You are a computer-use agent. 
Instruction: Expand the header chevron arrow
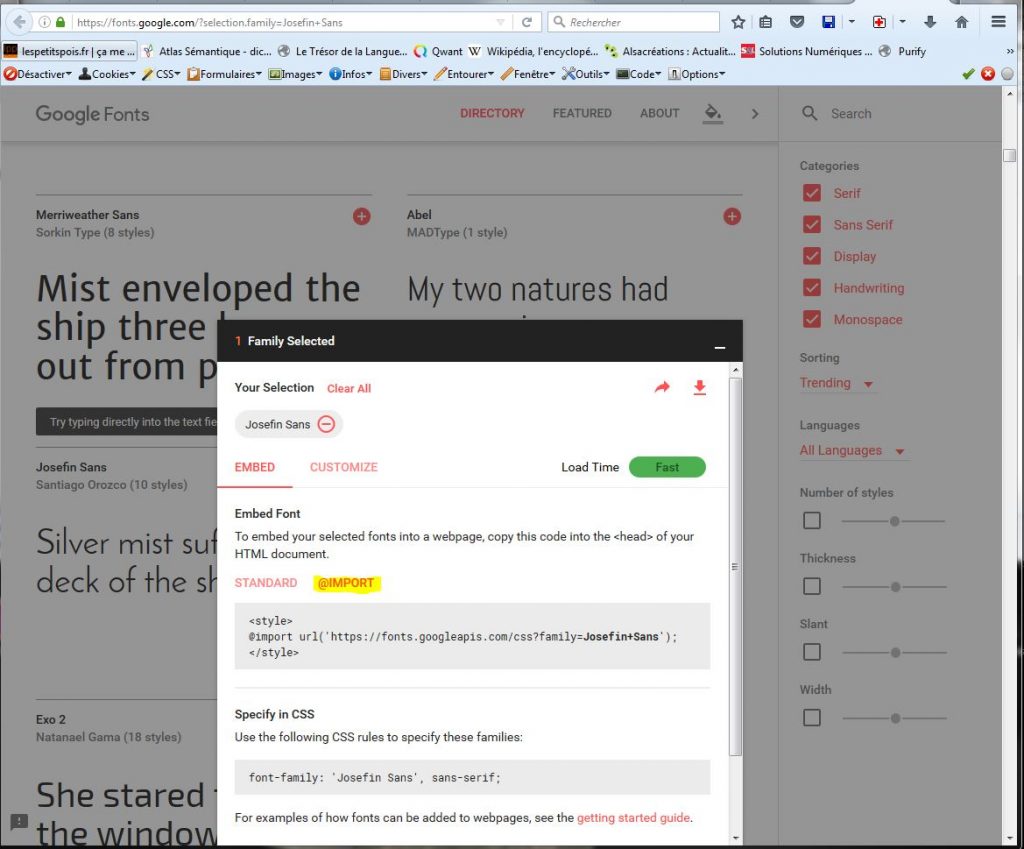click(755, 113)
